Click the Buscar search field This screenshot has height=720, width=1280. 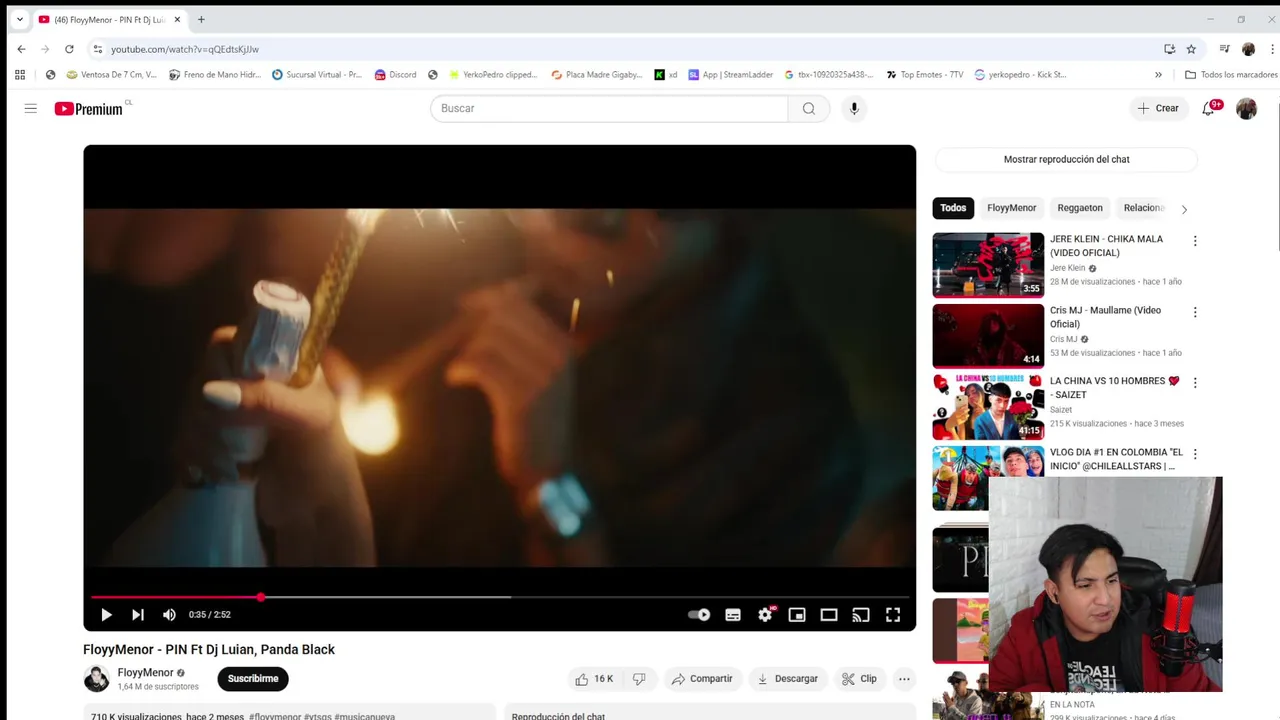click(x=609, y=108)
